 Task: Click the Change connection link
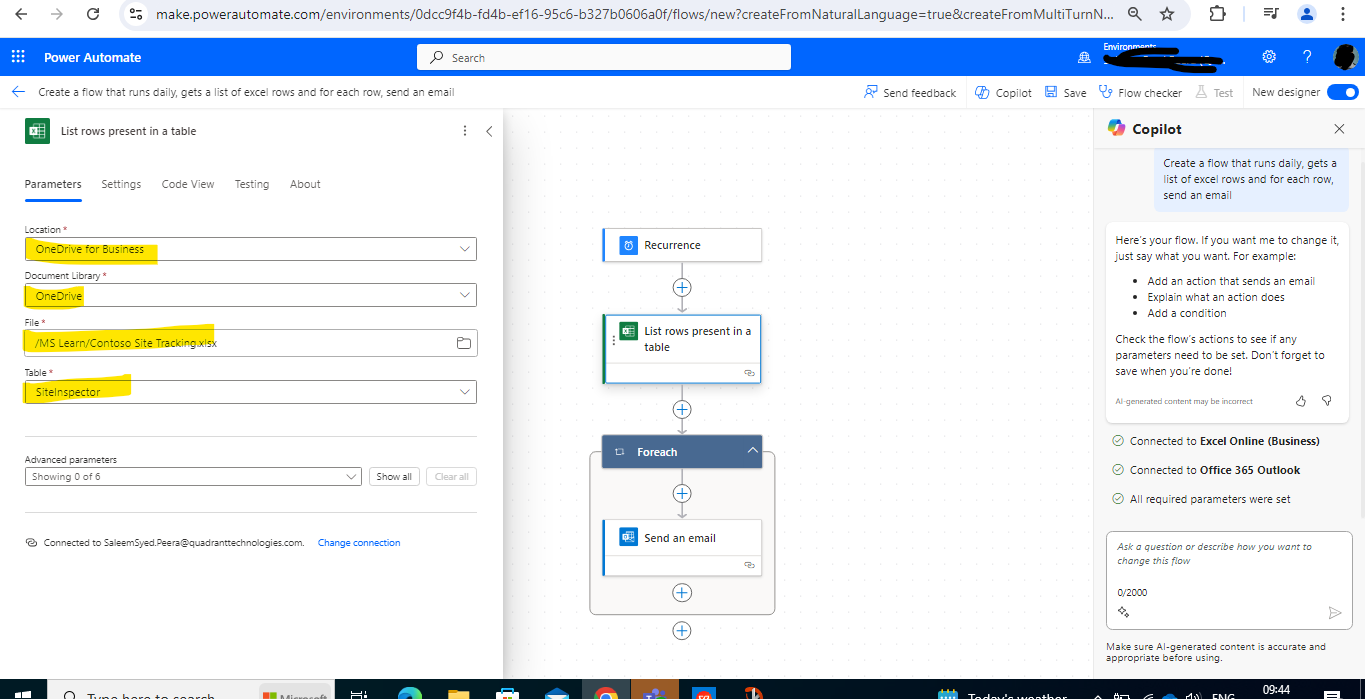click(x=359, y=543)
